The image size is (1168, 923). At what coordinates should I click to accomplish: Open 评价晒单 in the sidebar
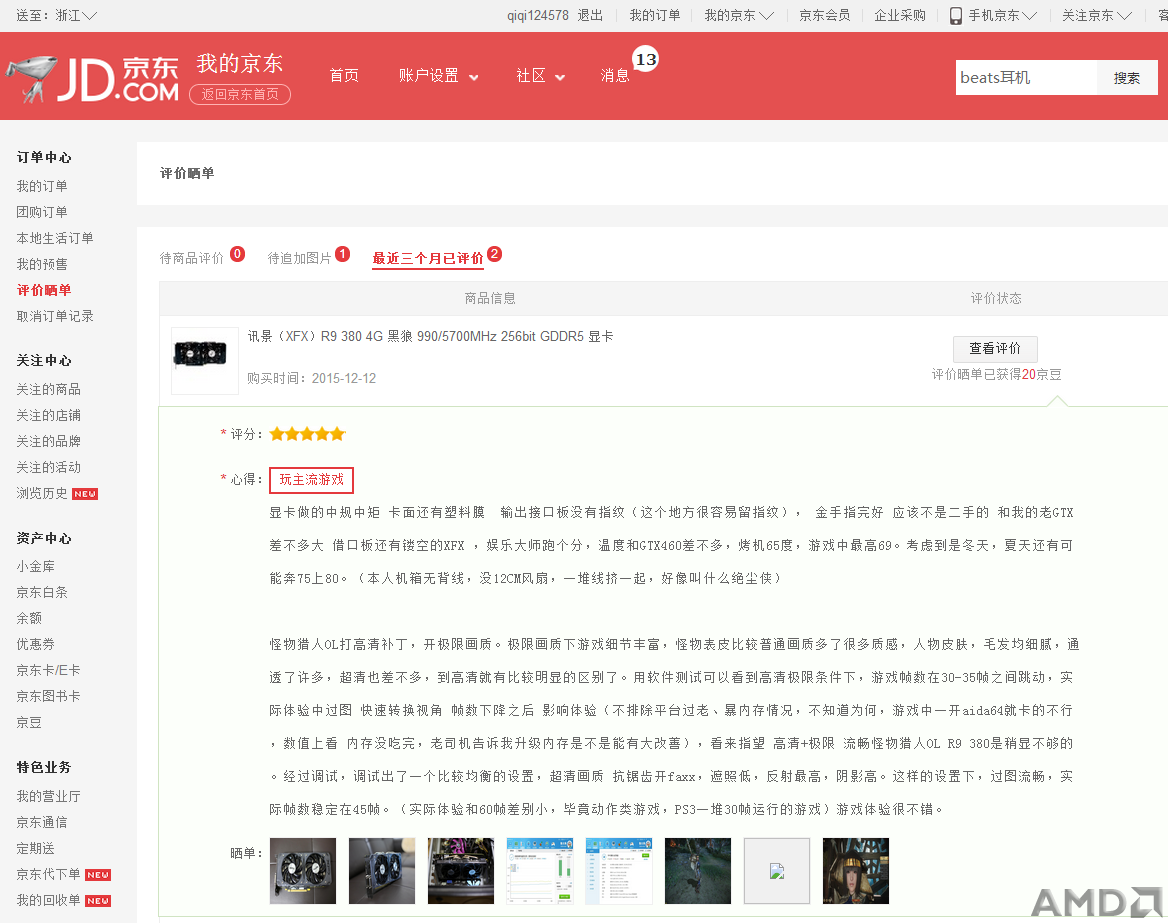coord(44,291)
